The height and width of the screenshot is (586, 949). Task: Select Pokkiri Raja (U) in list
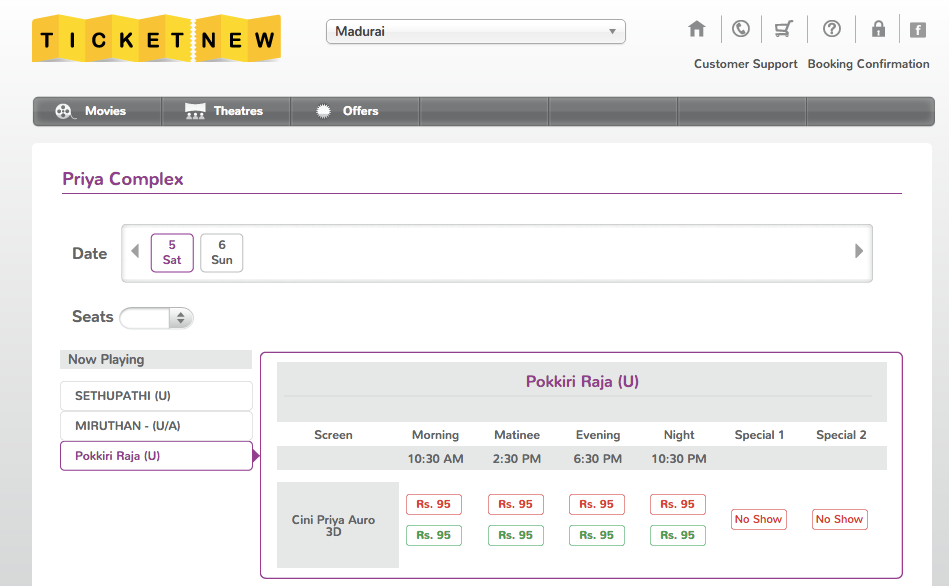tap(156, 456)
